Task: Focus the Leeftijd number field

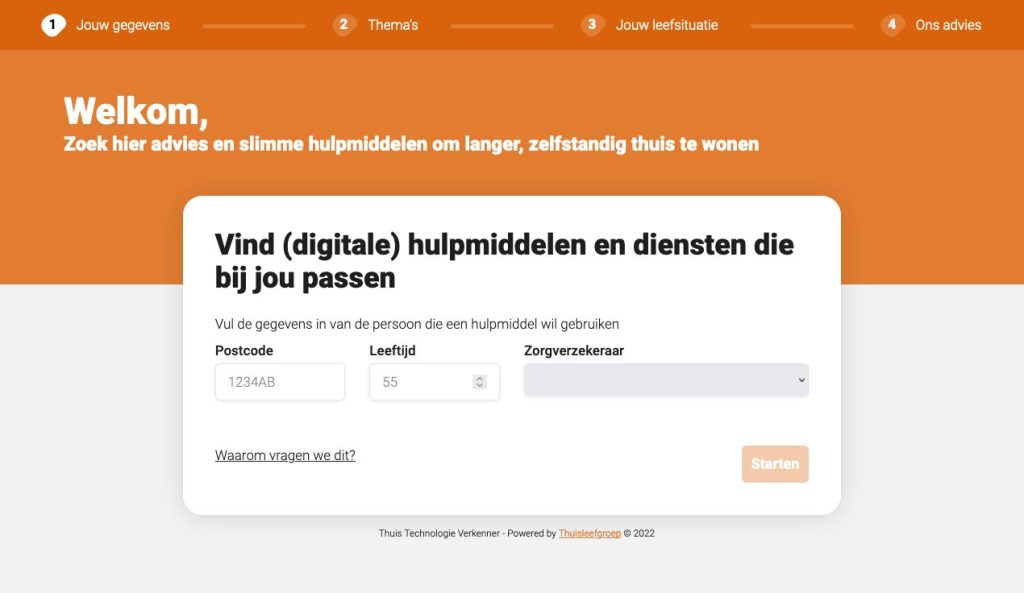Action: click(434, 382)
